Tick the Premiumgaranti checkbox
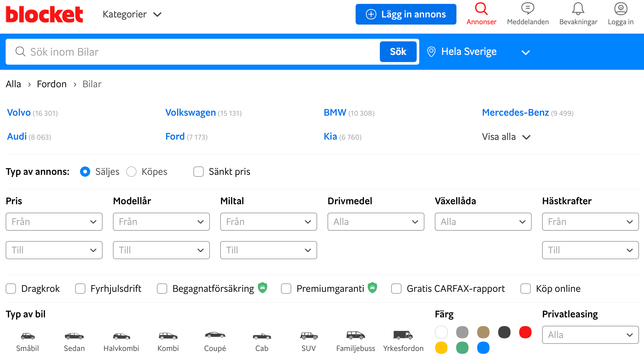Viewport: 644px width, 360px height. 286,289
